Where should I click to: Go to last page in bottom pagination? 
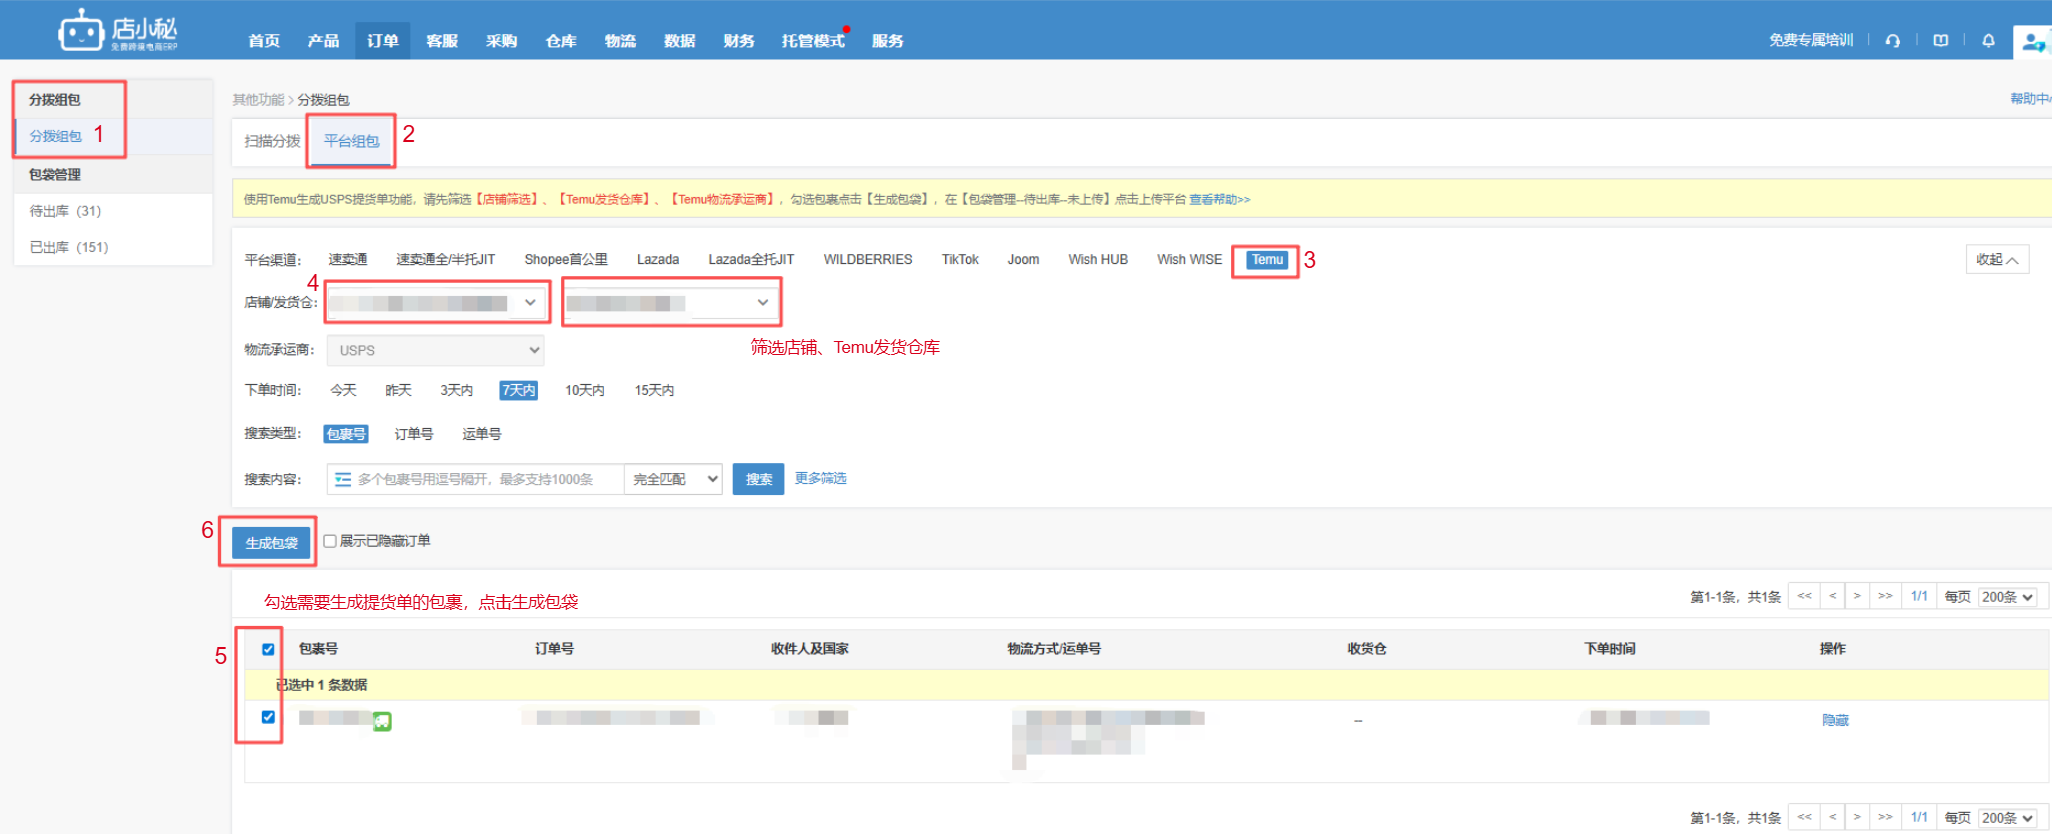1885,817
